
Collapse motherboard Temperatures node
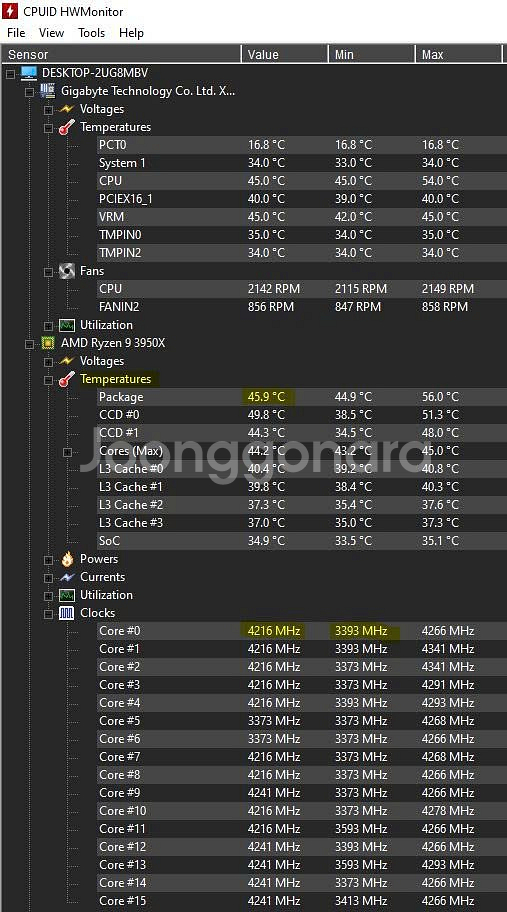click(x=48, y=127)
